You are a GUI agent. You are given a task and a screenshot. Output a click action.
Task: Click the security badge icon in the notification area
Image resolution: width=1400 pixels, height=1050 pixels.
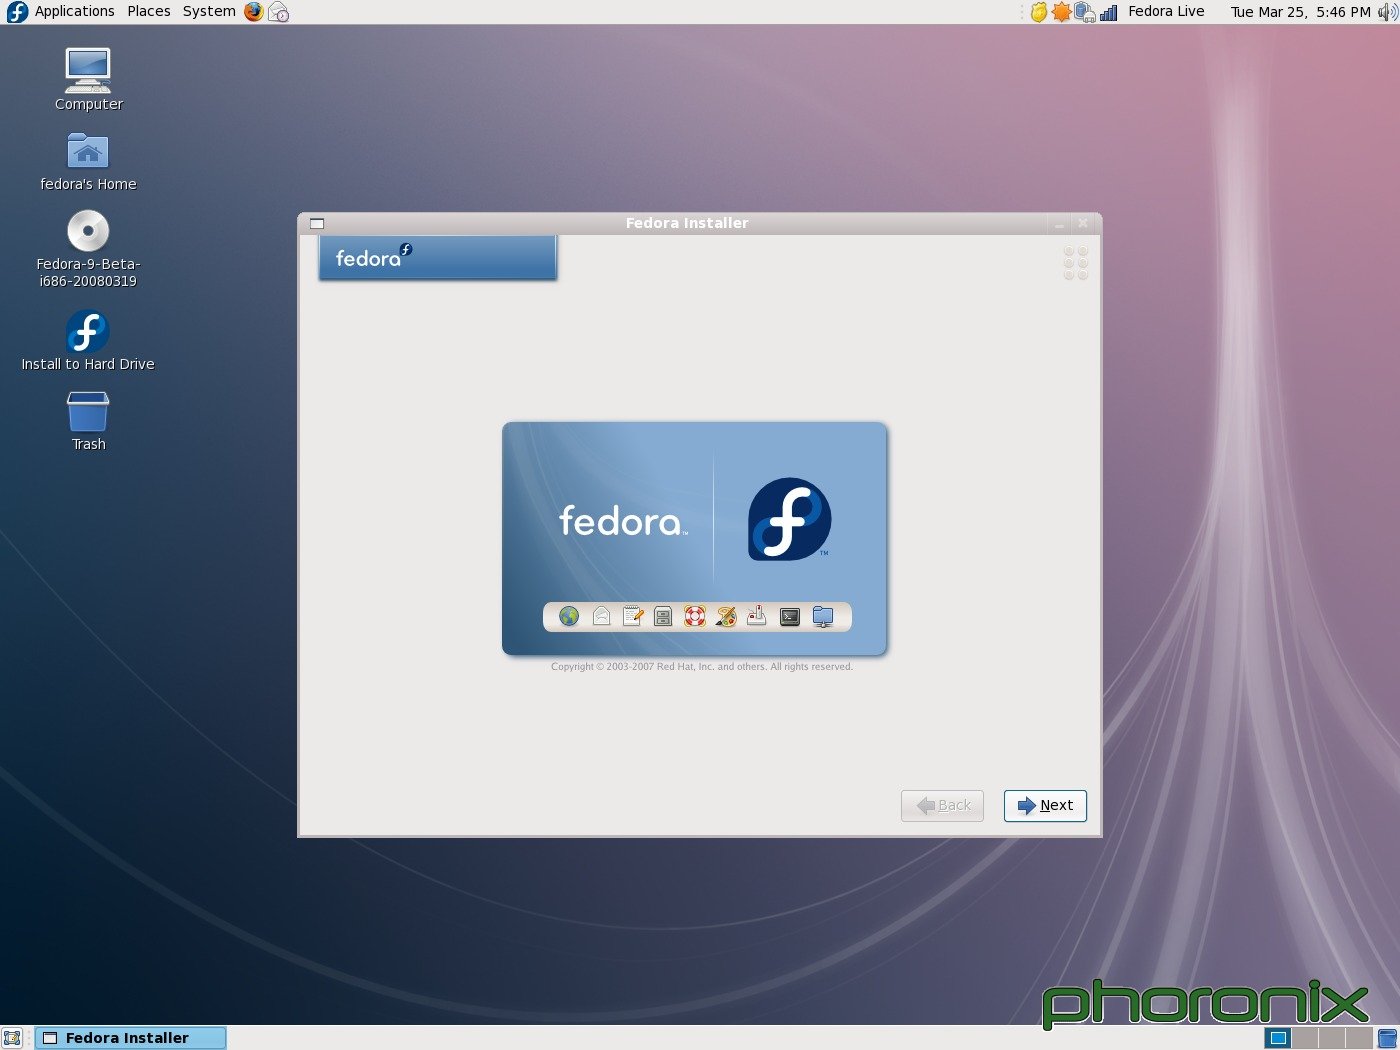[x=1039, y=12]
